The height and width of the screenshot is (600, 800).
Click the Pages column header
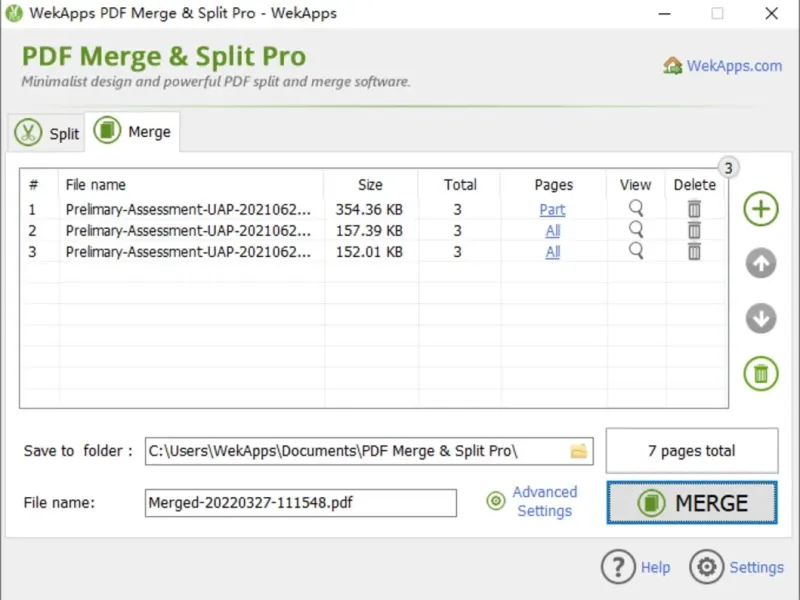point(554,185)
